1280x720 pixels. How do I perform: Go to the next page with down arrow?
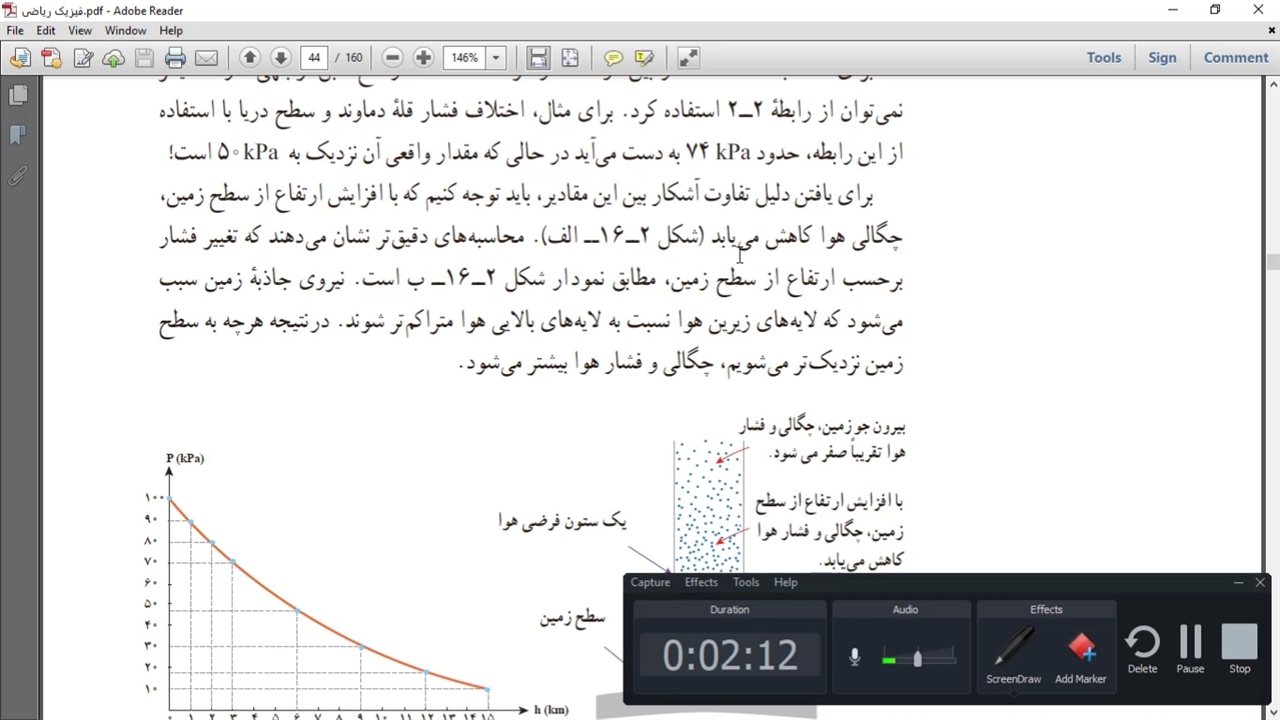tap(281, 58)
